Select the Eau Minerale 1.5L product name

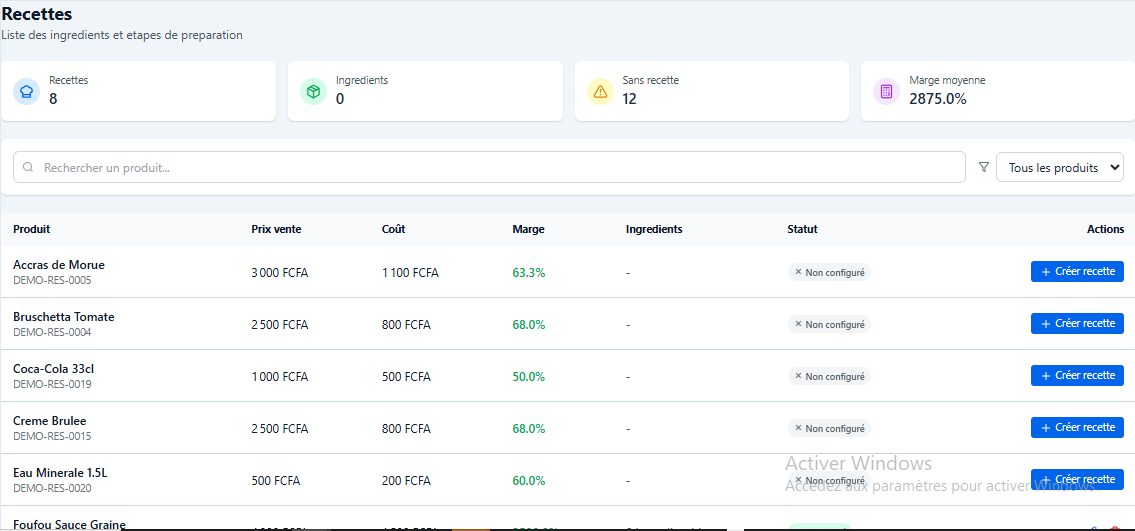[60, 473]
